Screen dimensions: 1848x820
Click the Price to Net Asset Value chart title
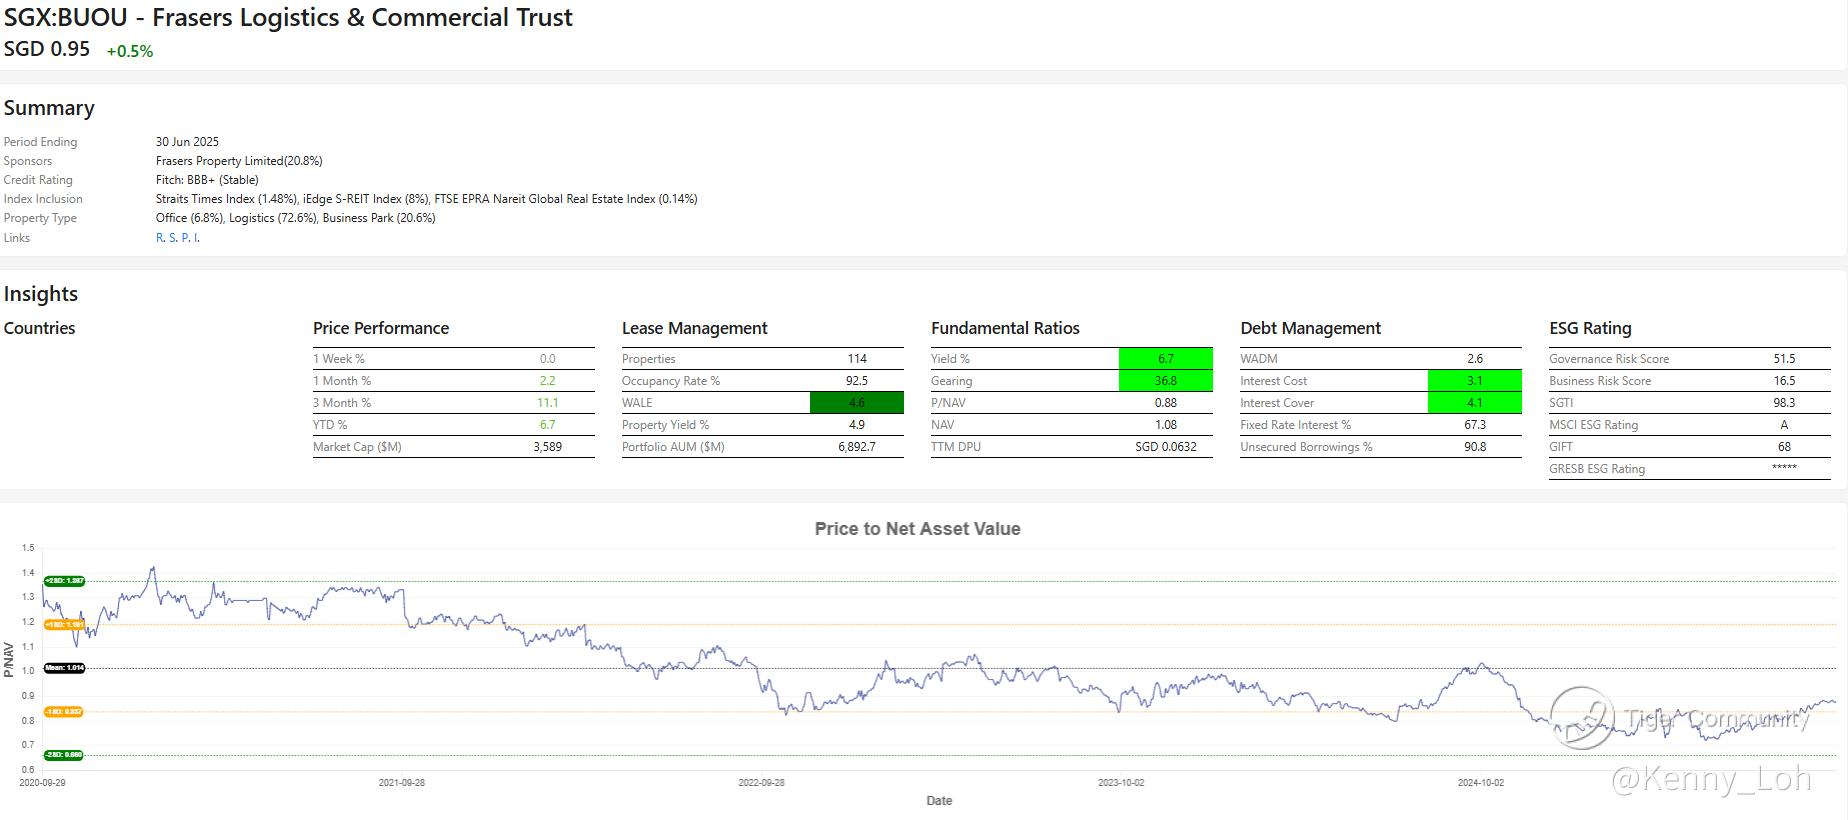click(917, 529)
